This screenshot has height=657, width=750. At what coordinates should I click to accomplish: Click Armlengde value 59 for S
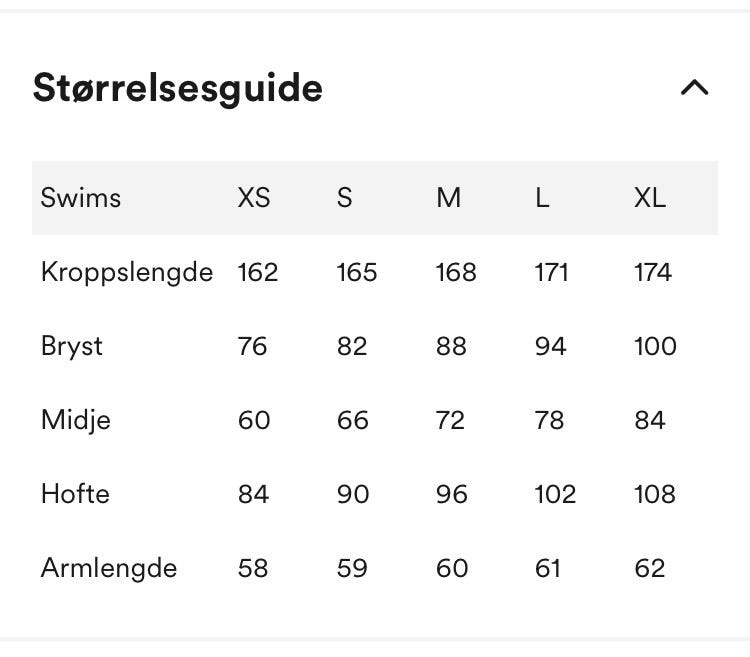[352, 568]
